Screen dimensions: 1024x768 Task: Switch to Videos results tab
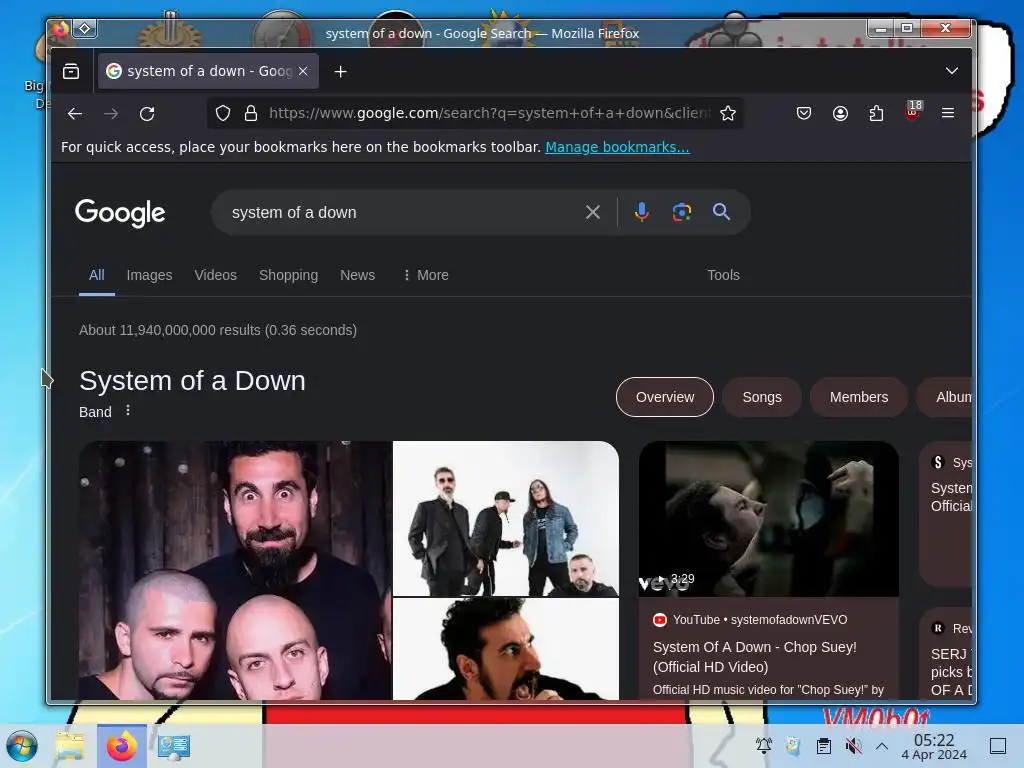[x=216, y=275]
